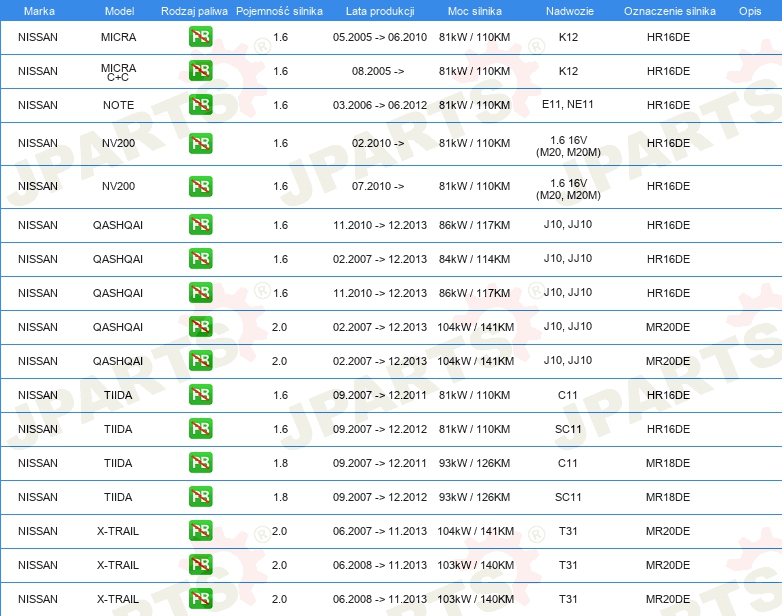Click the Moc silnika column header
This screenshot has height=616, width=782.
[475, 11]
